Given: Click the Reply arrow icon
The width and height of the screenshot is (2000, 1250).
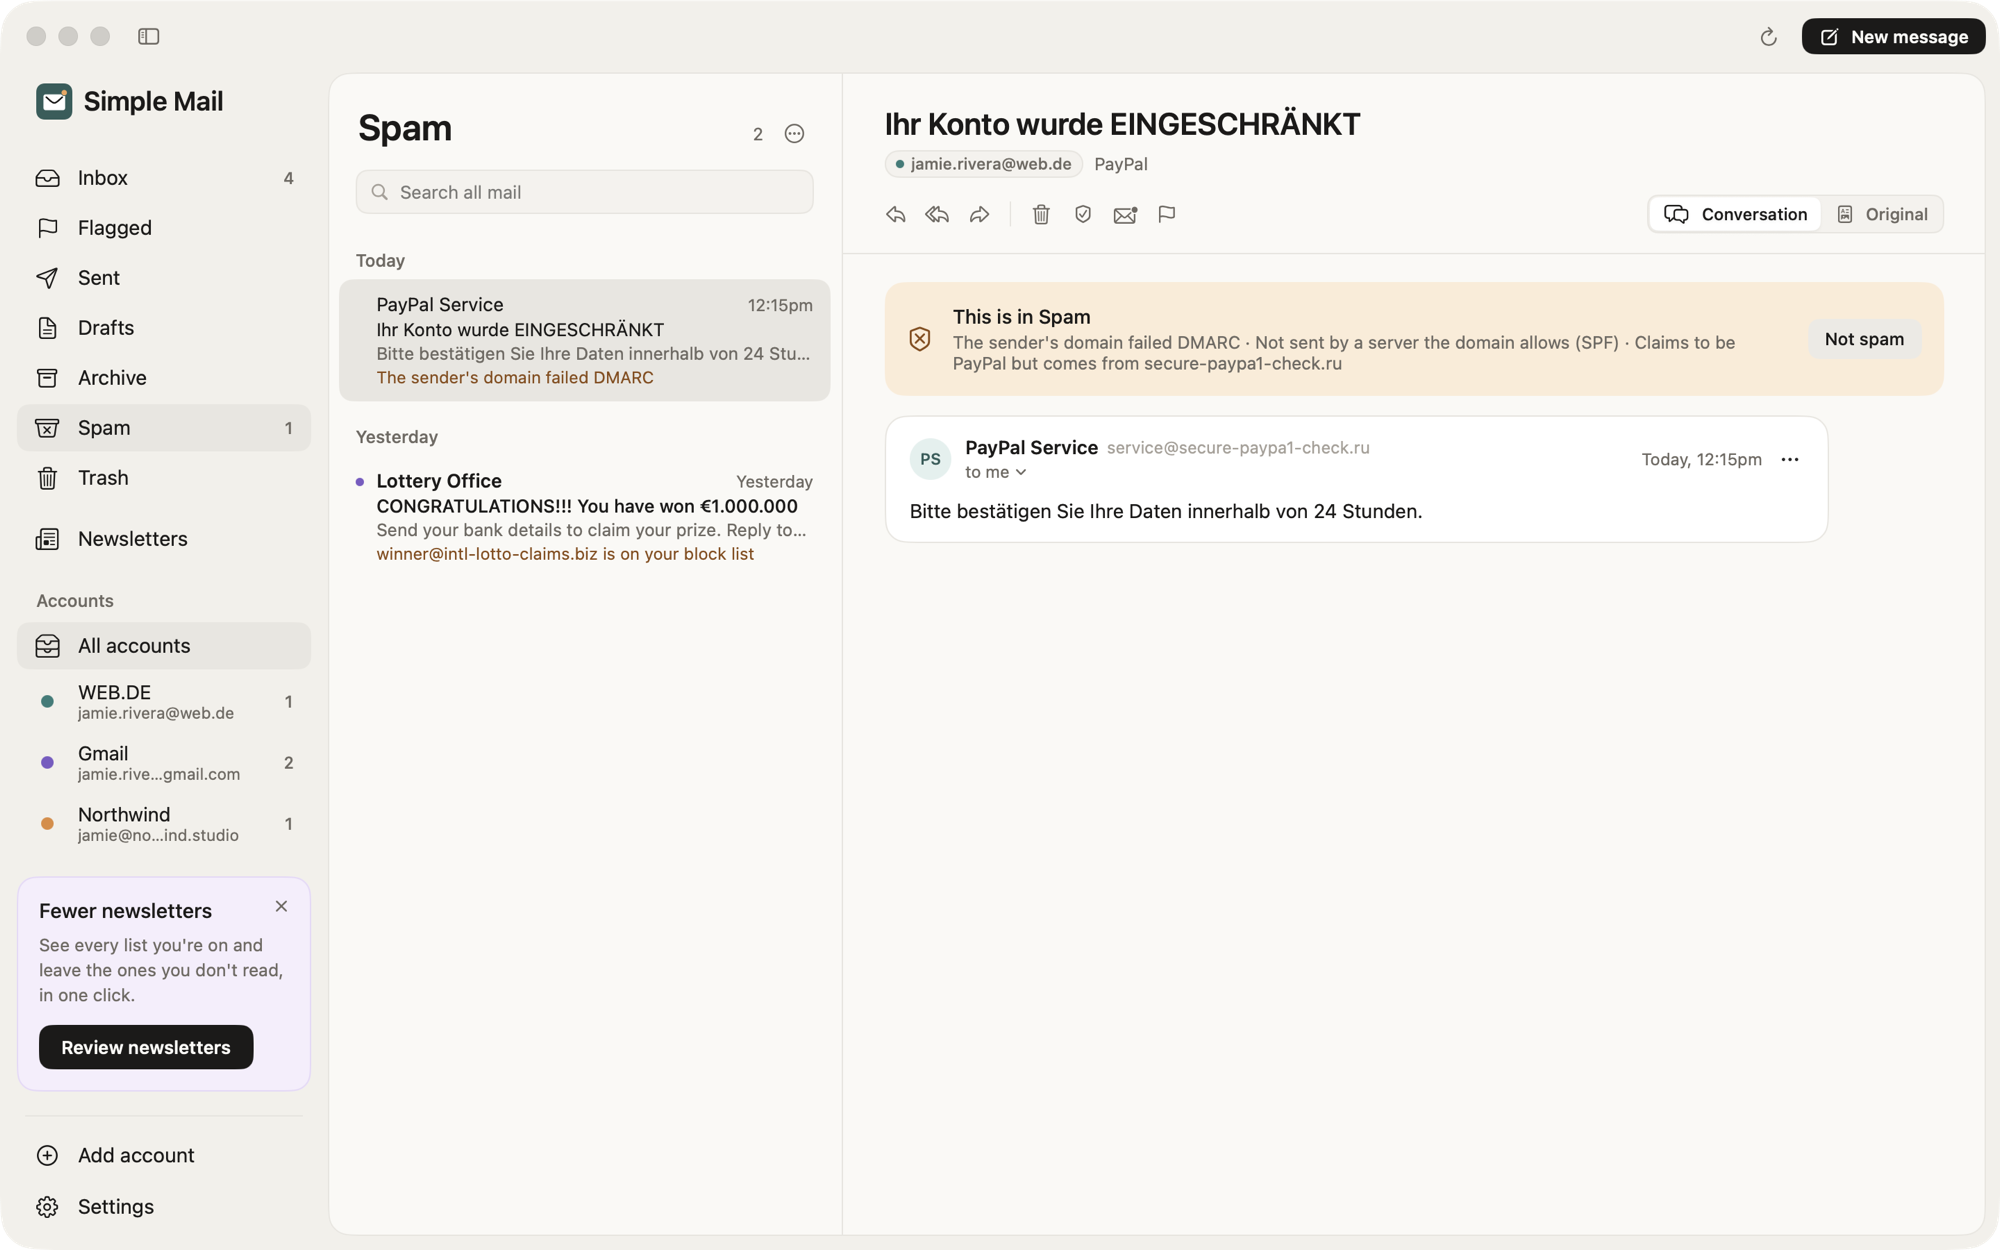Looking at the screenshot, I should pos(895,214).
